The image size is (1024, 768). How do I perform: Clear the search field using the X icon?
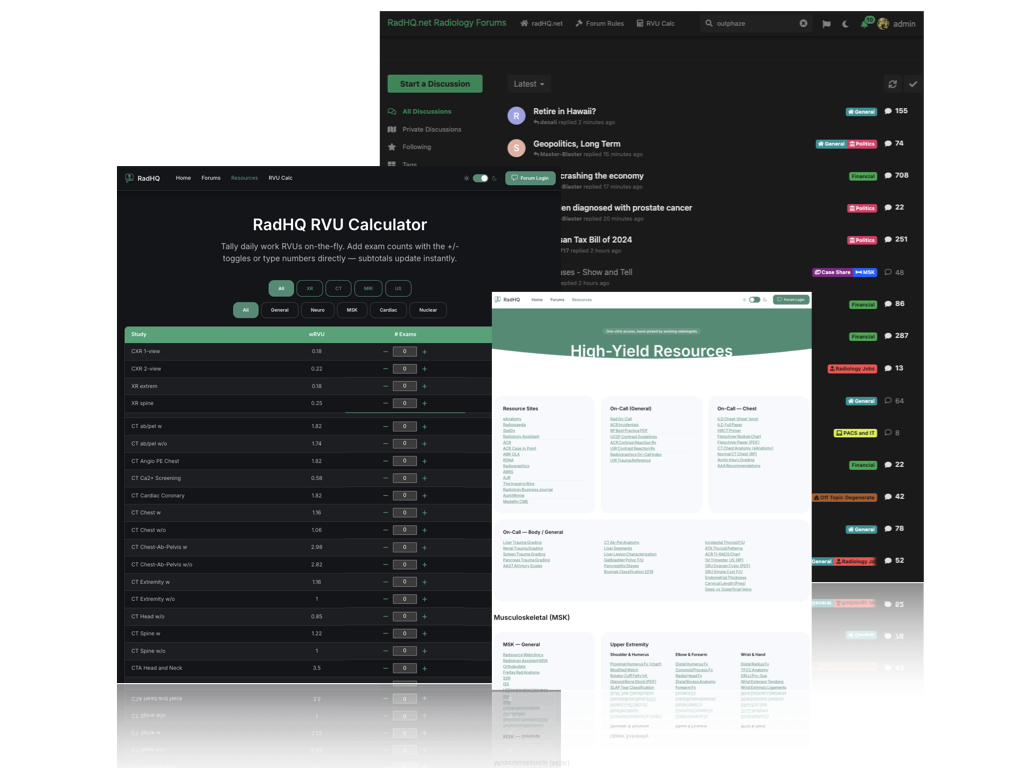803,23
